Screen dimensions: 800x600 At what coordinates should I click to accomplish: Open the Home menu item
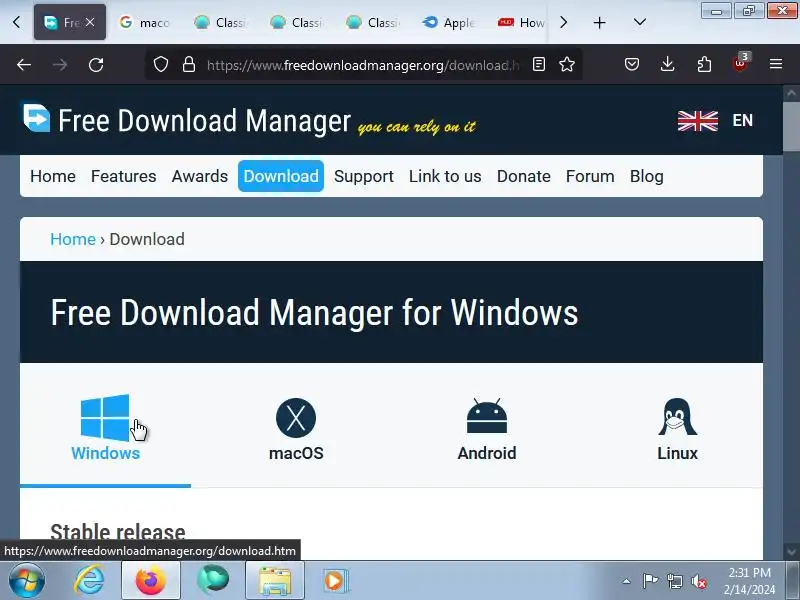53,177
